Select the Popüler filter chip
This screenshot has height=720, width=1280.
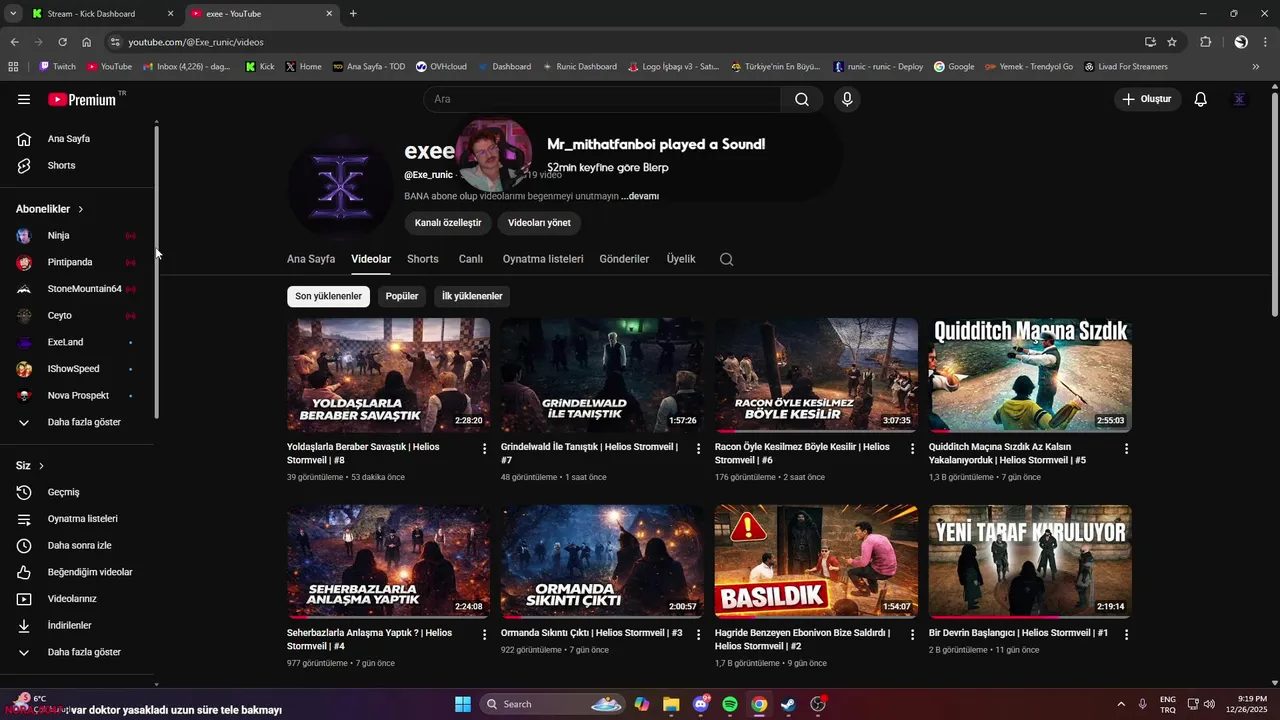402,296
